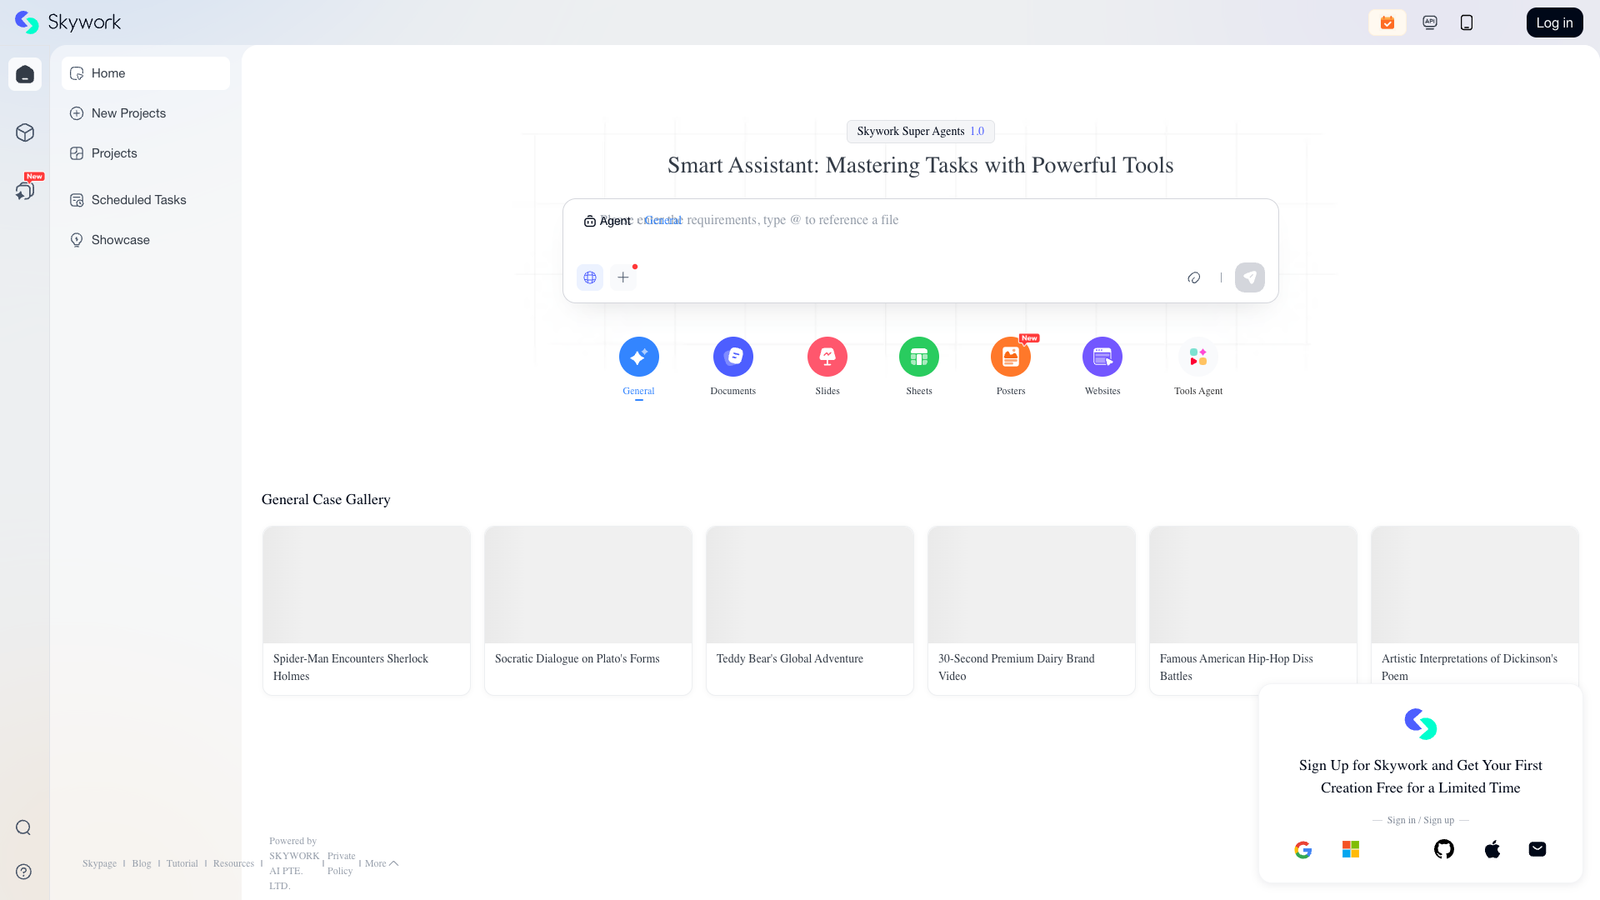The width and height of the screenshot is (1600, 900).
Task: Toggle the globe web search button
Action: click(x=590, y=277)
